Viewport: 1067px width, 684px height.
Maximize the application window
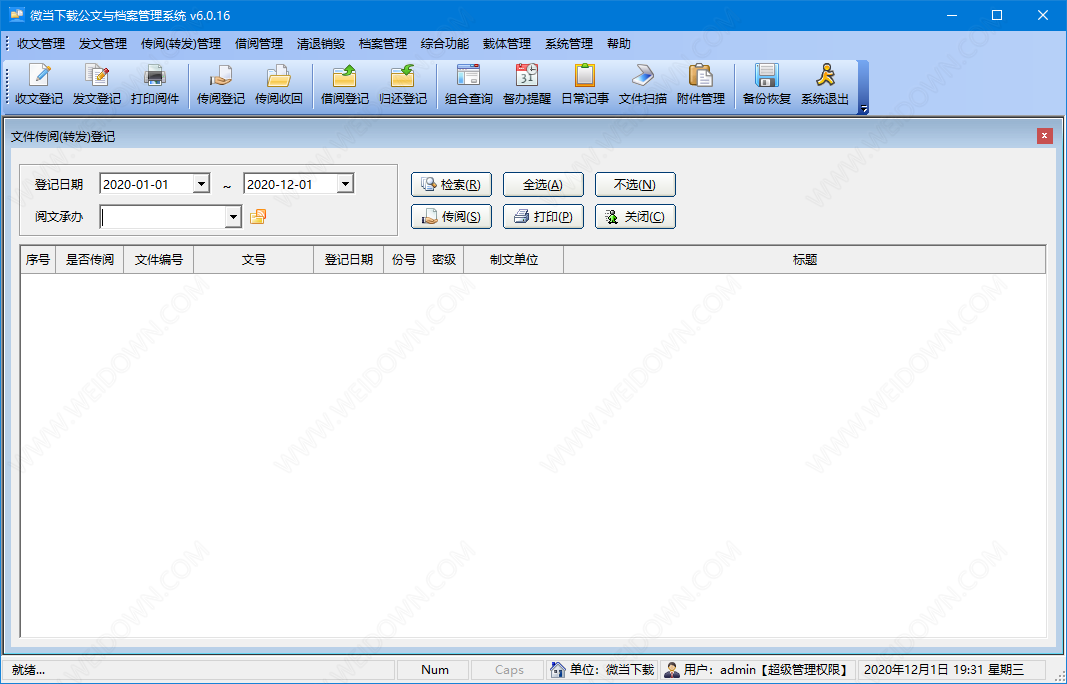997,15
